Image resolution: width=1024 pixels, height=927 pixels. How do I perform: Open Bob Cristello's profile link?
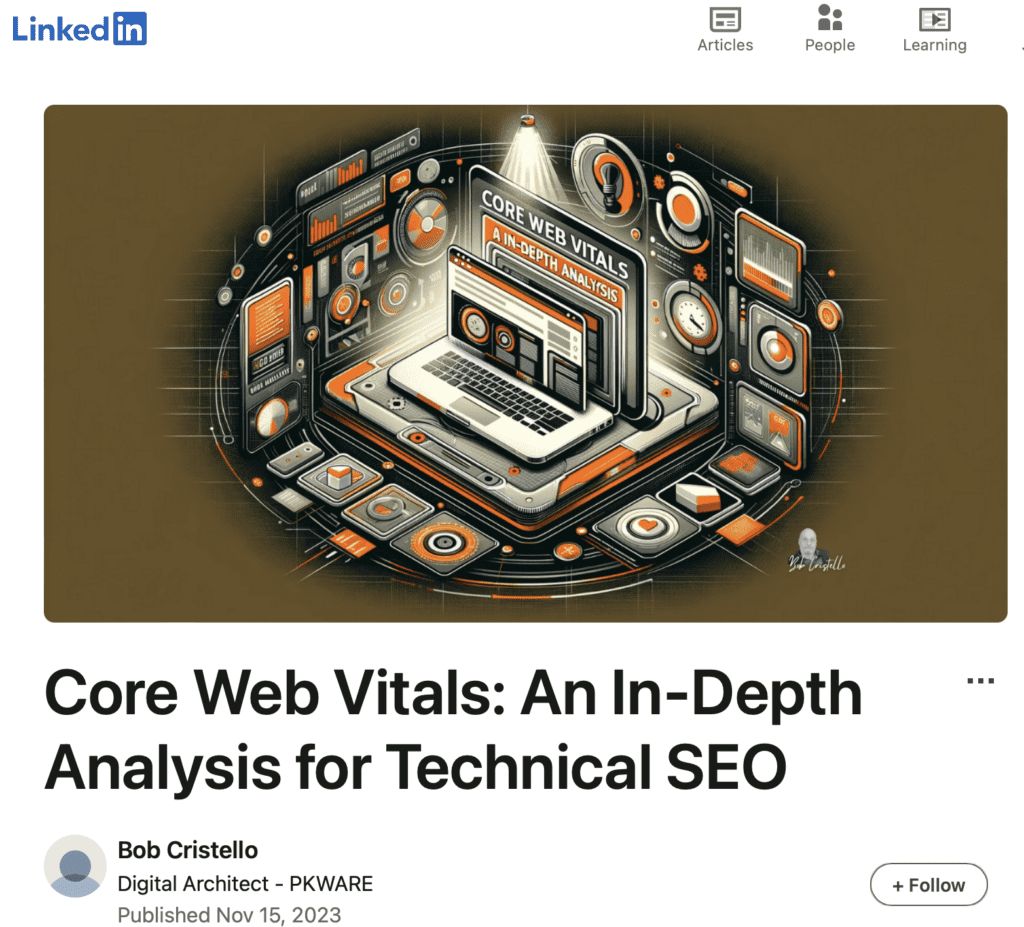click(x=187, y=849)
